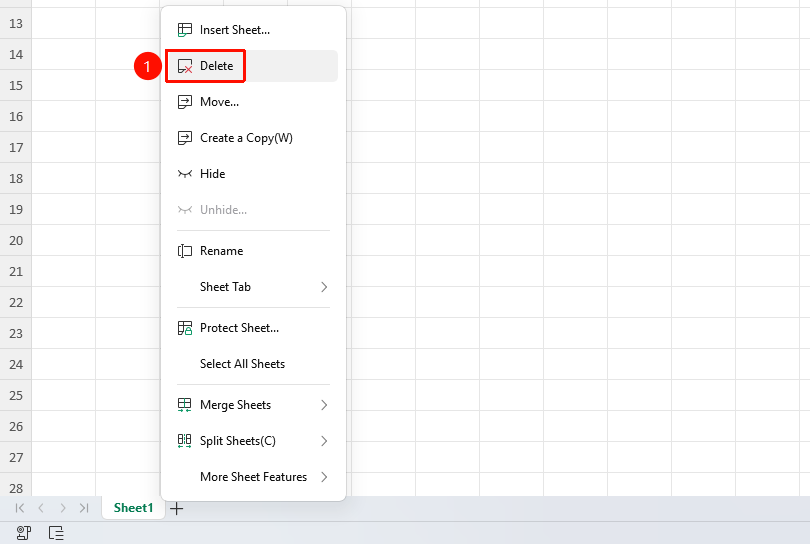Viewport: 810px width, 544px height.
Task: Choose Insert Sheet... from context menu
Action: tap(253, 30)
